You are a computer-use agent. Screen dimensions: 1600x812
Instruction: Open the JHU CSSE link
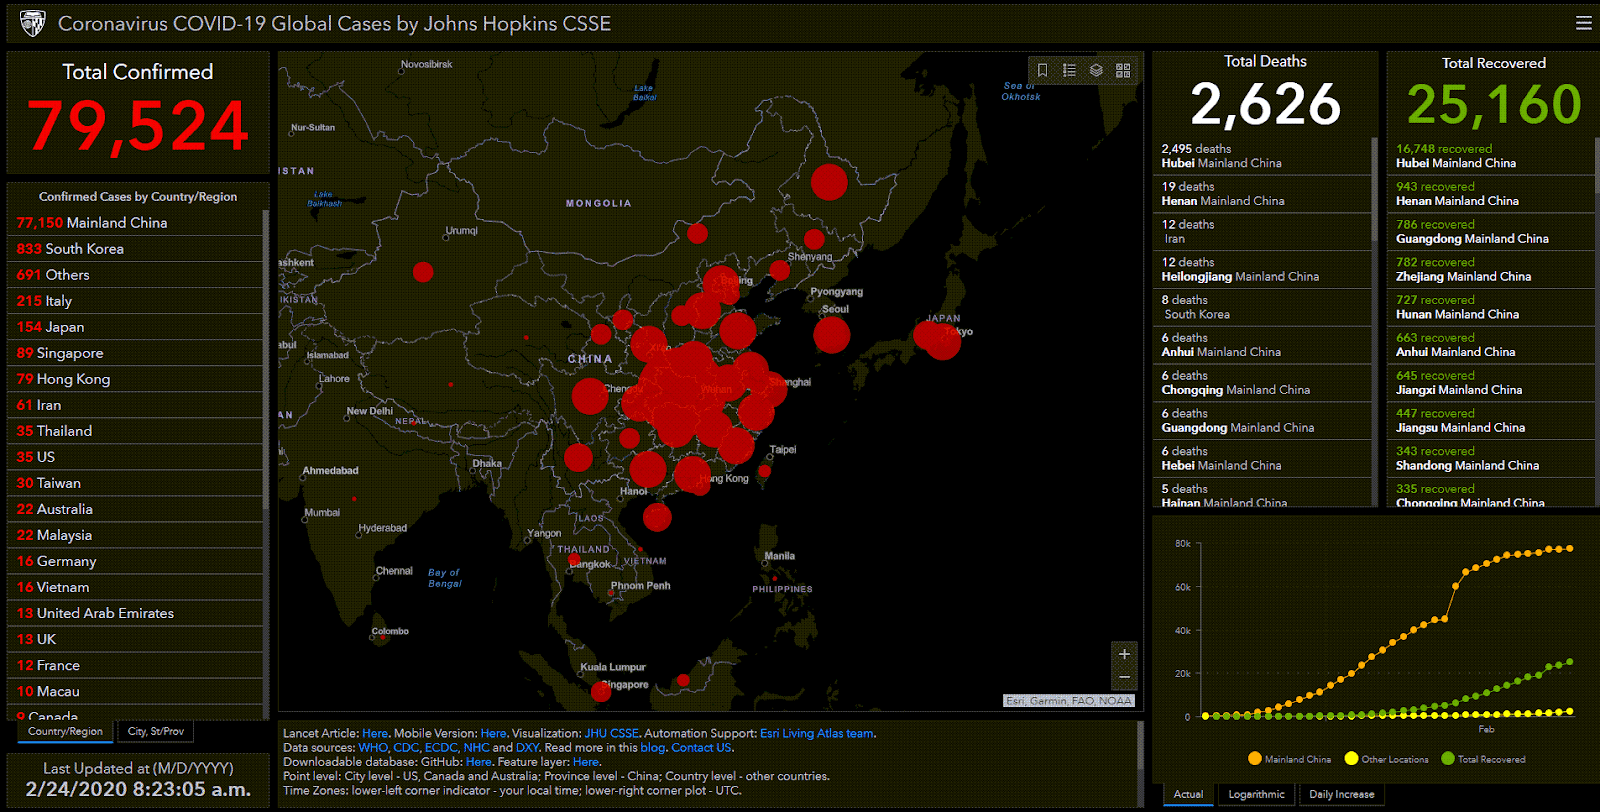click(611, 734)
